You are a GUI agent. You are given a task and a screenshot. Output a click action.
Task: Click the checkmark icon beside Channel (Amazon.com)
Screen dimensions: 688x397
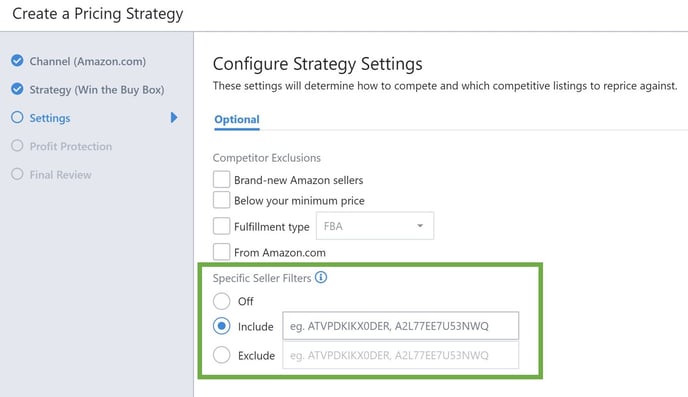tap(17, 61)
